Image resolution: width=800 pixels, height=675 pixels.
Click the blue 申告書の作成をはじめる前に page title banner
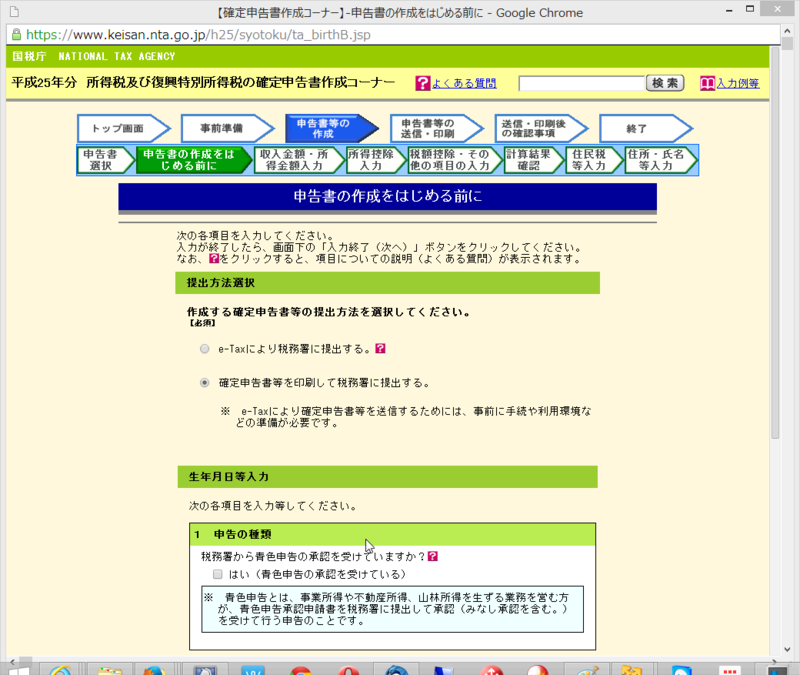click(387, 196)
